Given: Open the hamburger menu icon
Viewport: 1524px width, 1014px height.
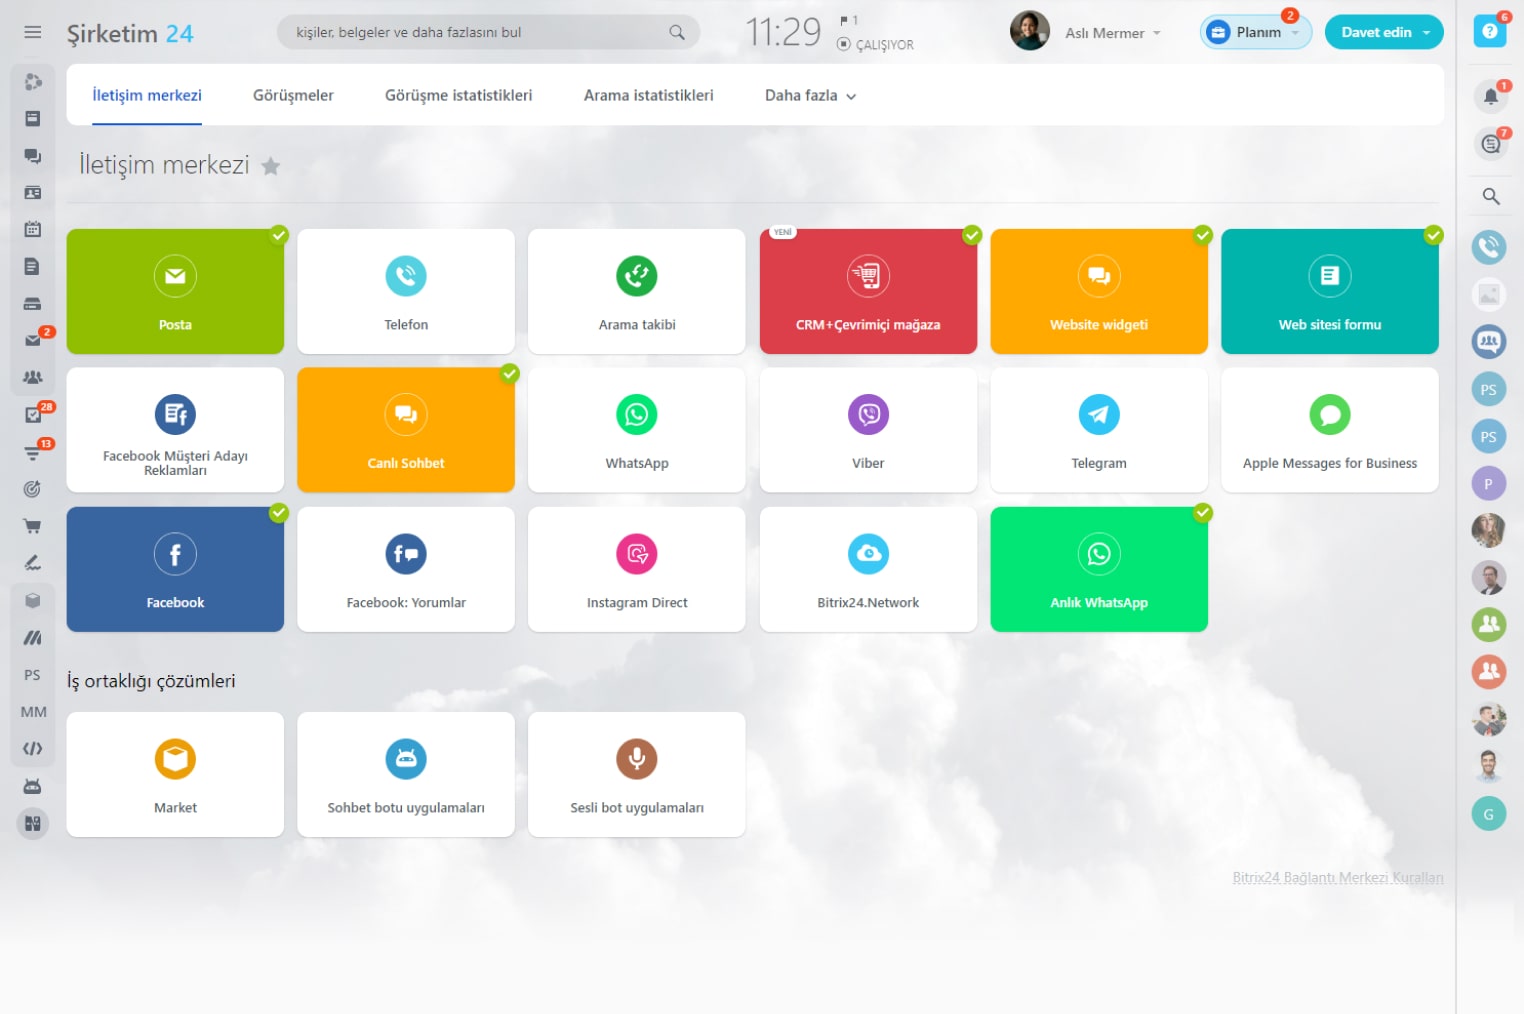Looking at the screenshot, I should coord(33,33).
